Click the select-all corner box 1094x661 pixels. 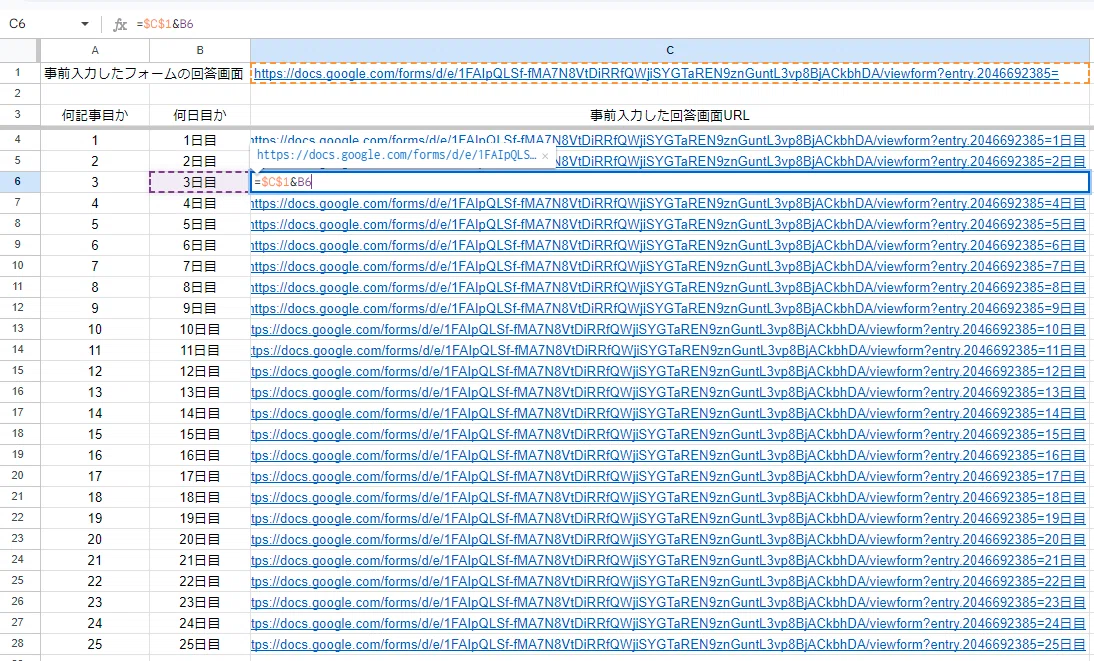point(20,50)
